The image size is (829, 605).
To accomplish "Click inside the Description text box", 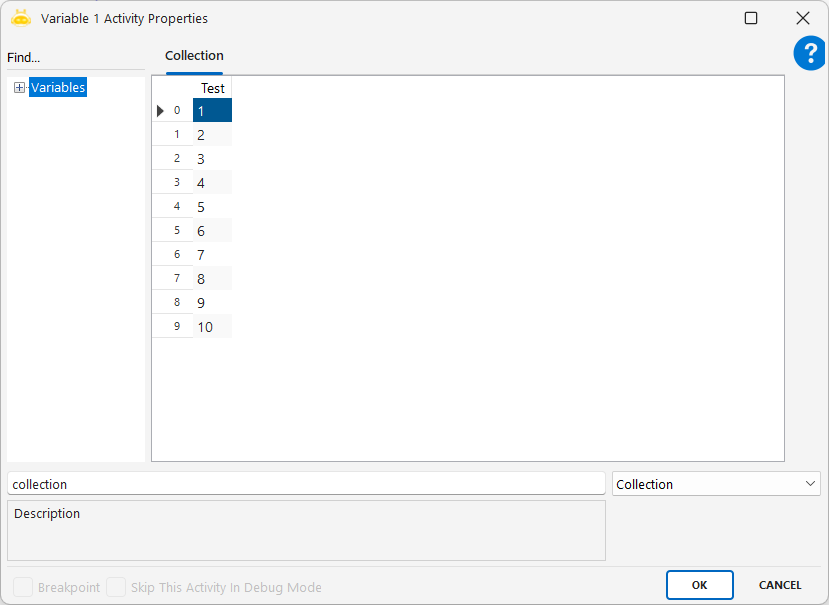I will click(x=306, y=531).
